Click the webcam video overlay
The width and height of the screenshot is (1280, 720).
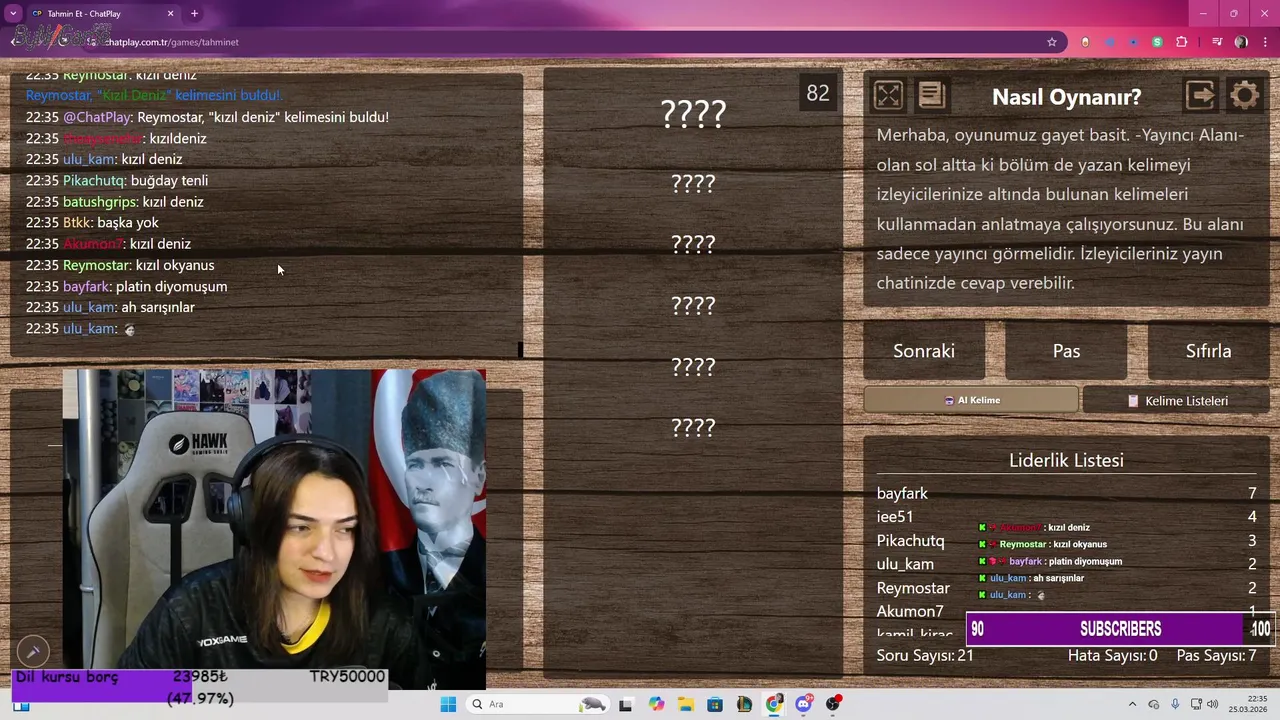[274, 530]
